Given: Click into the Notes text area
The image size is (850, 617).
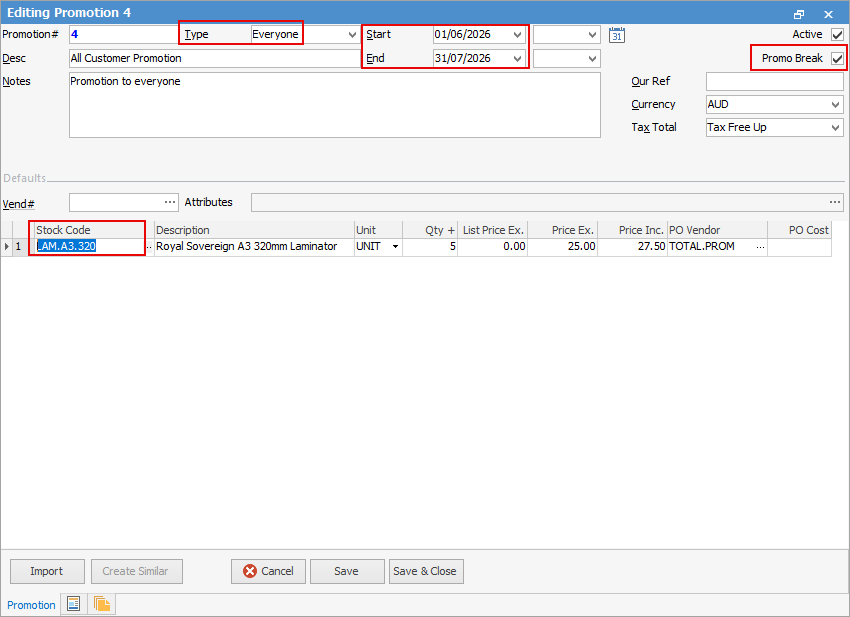Looking at the screenshot, I should click(334, 105).
